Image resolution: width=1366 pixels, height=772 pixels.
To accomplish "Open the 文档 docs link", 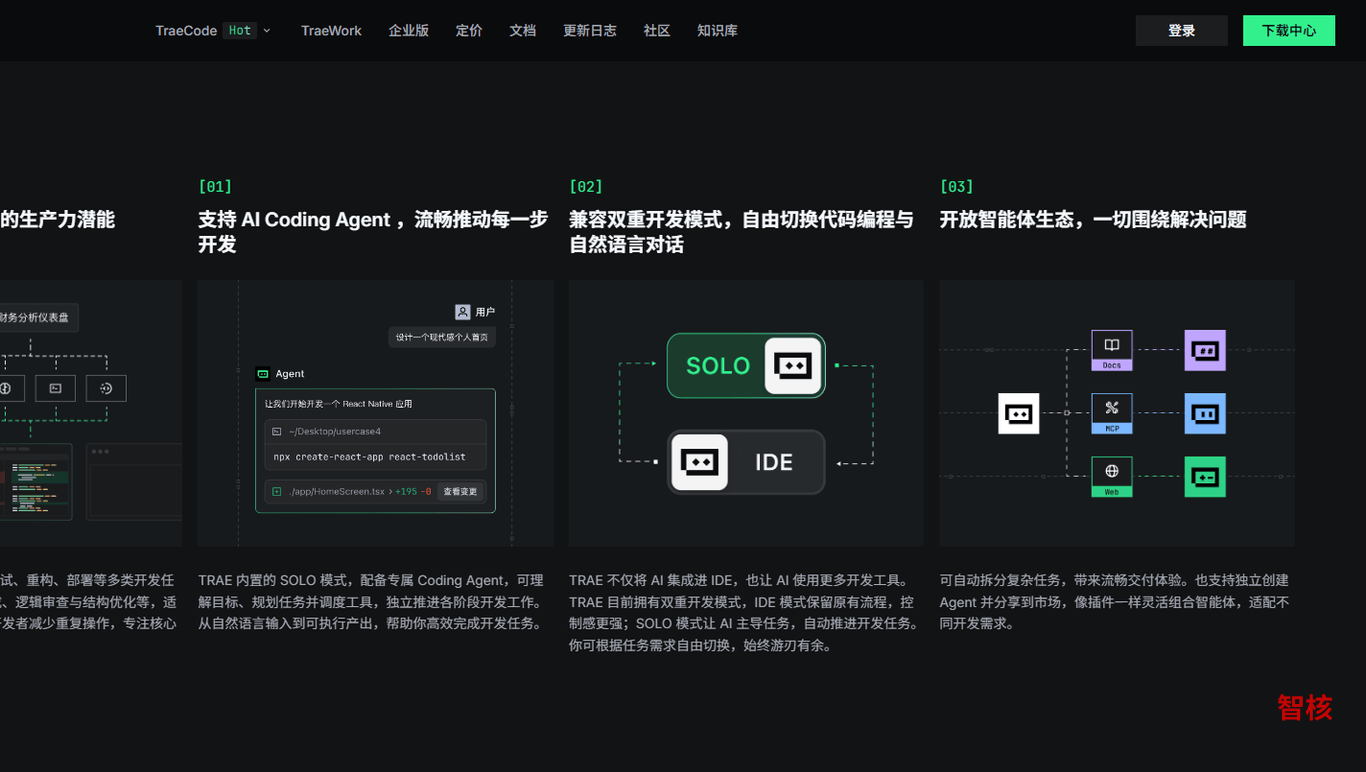I will (x=523, y=31).
